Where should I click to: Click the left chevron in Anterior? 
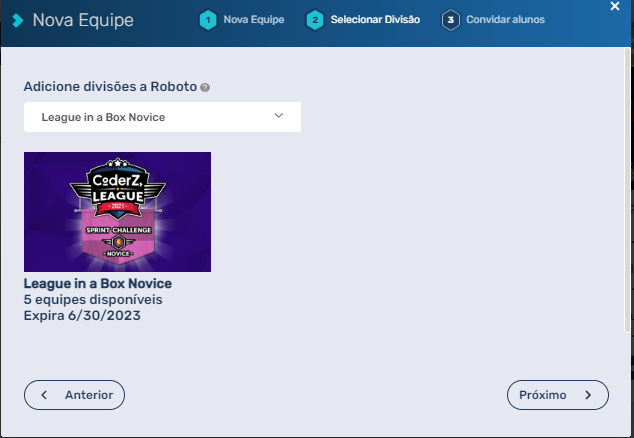pyautogui.click(x=44, y=395)
